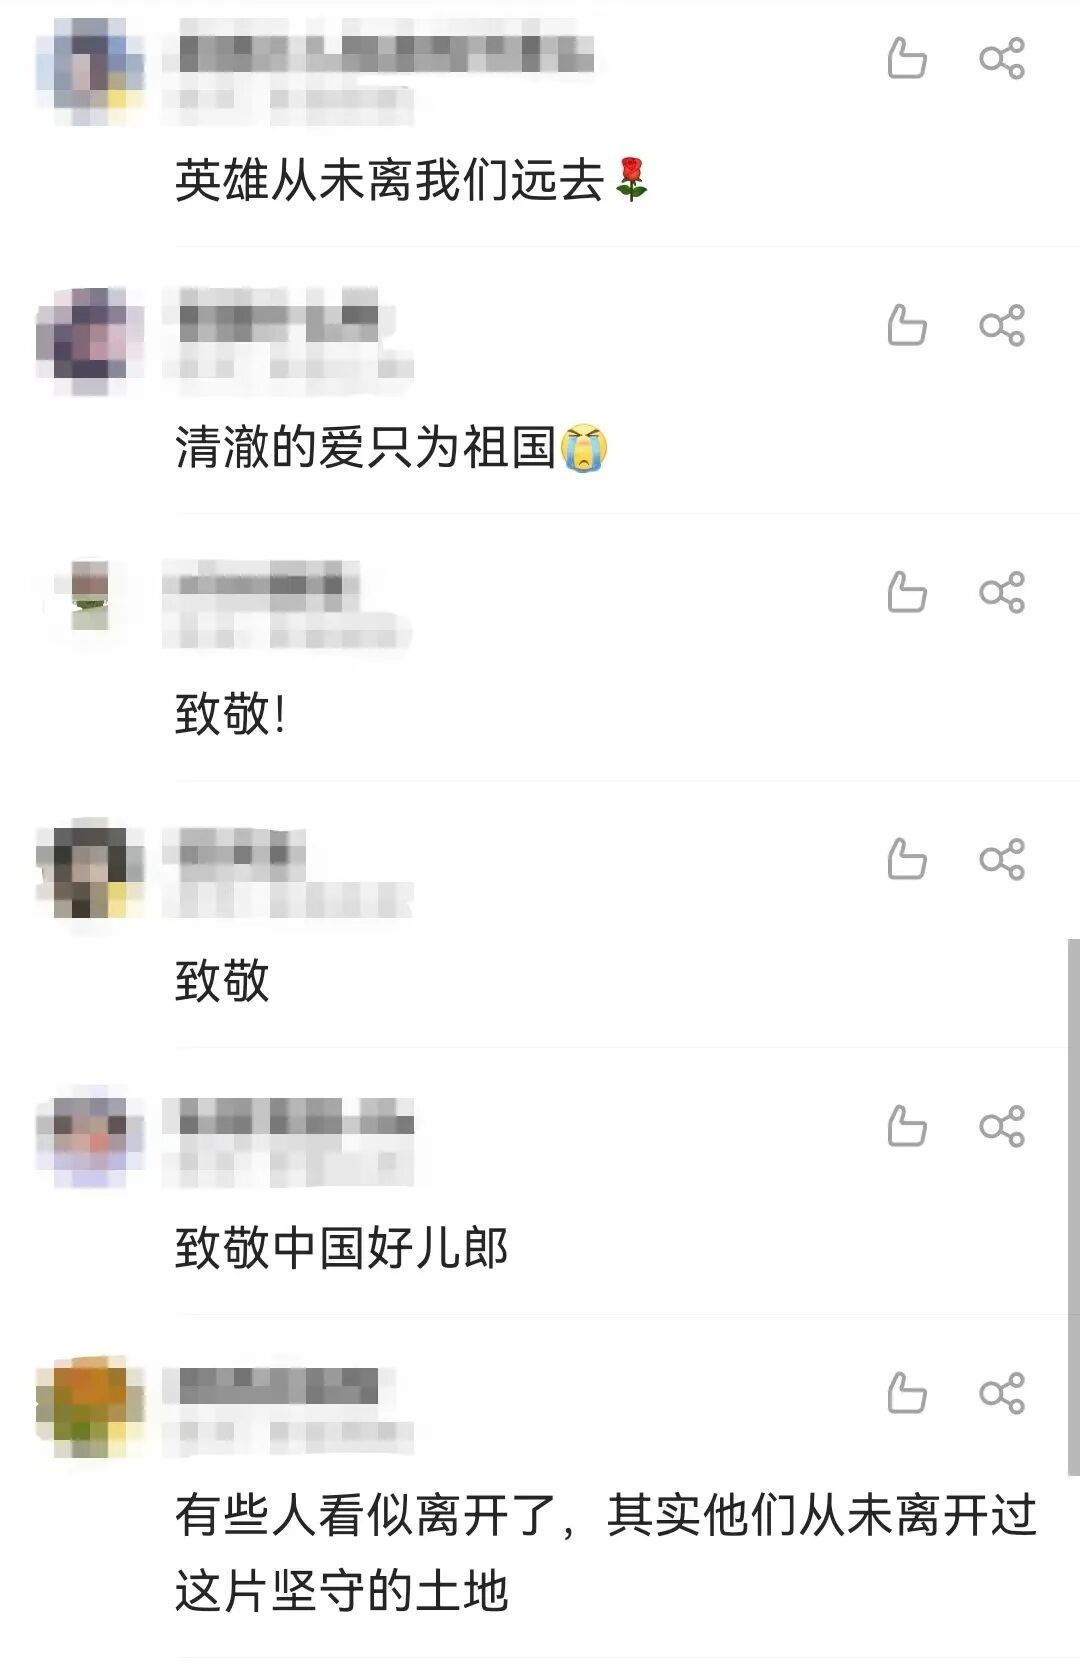This screenshot has width=1080, height=1678.
Task: Click the vertical scrollbar on the right edge
Action: pyautogui.click(x=1073, y=1207)
